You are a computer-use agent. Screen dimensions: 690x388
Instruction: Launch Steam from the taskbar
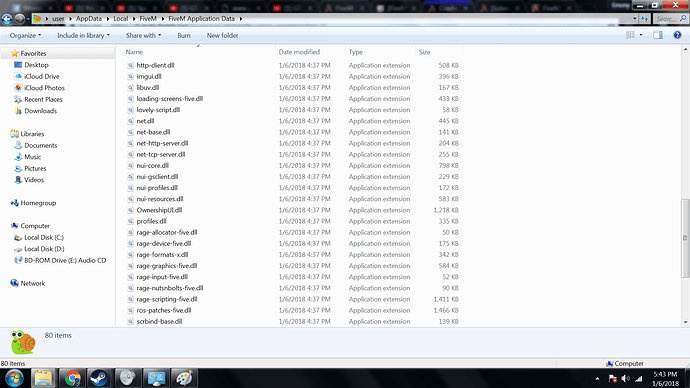[x=99, y=378]
